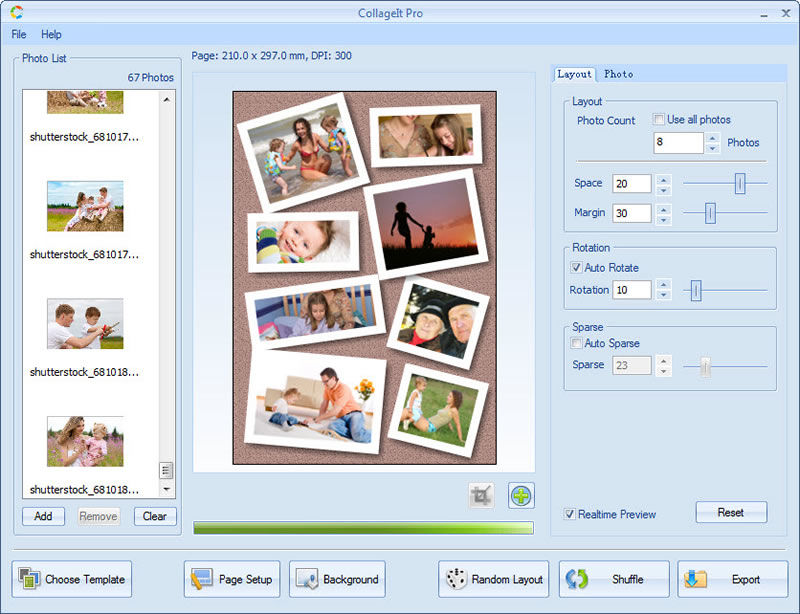Click the green plus add icon
Image resolution: width=800 pixels, height=614 pixels.
(521, 496)
